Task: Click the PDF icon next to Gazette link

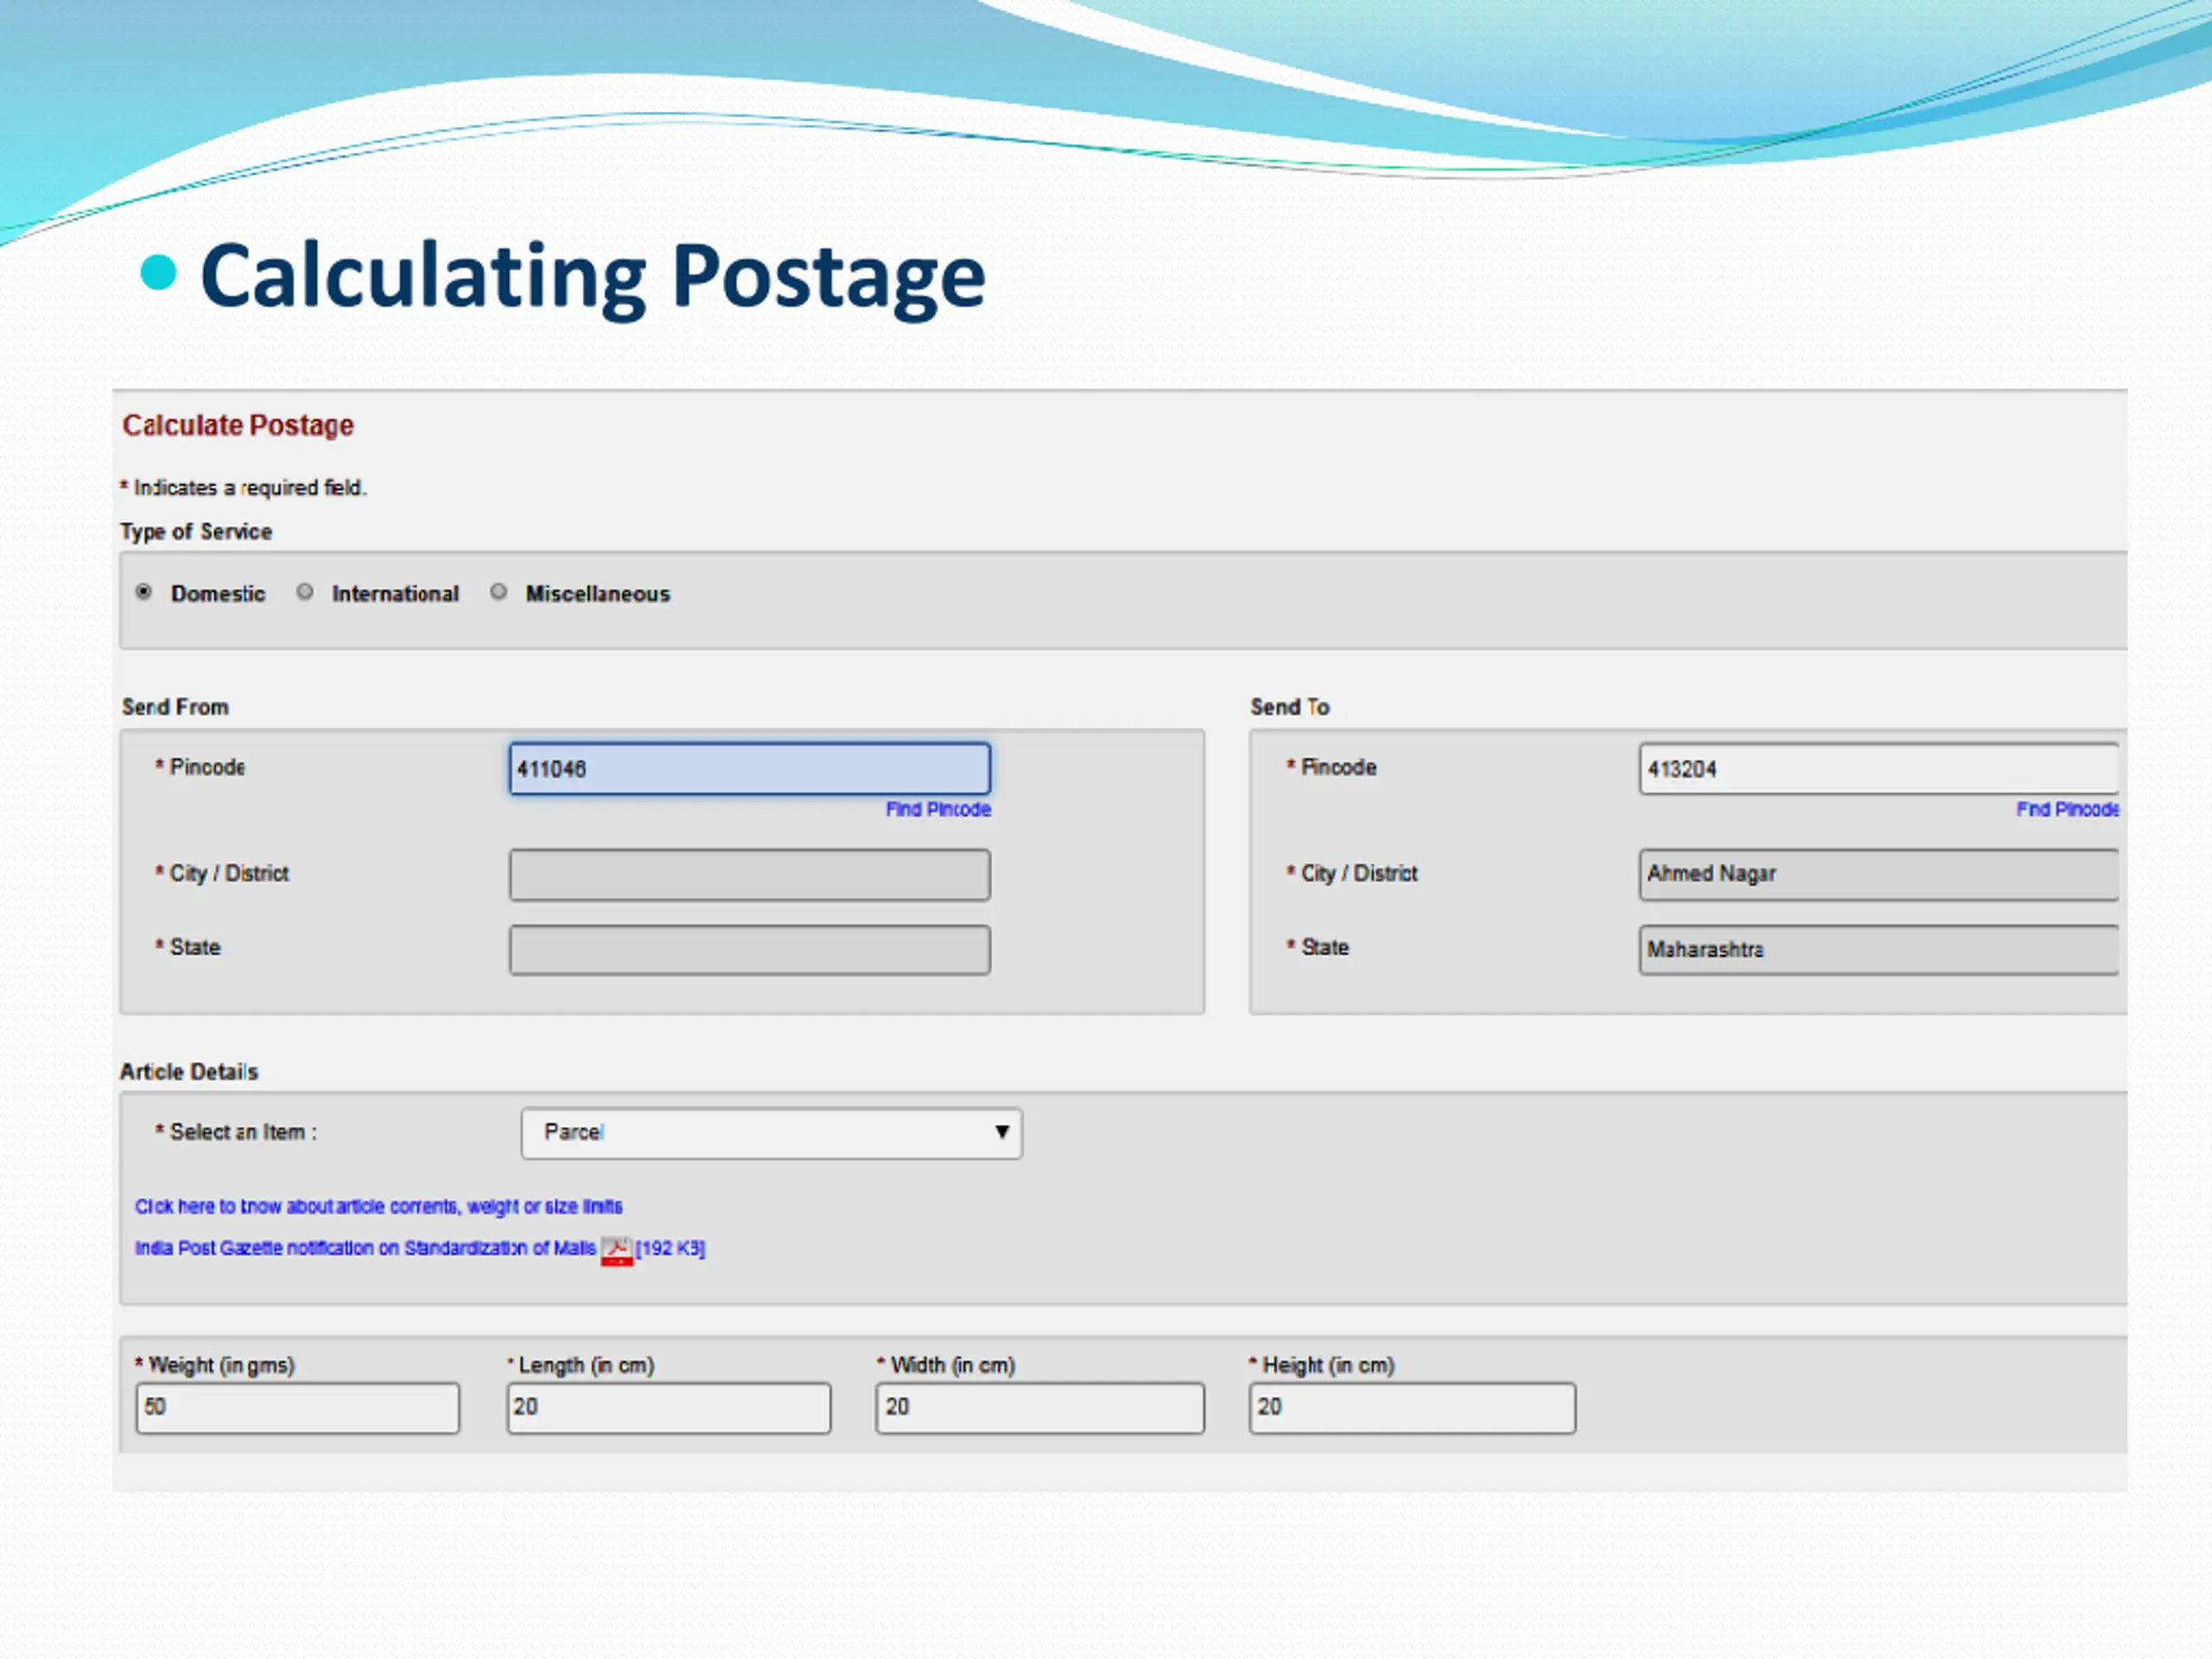Action: (x=617, y=1251)
